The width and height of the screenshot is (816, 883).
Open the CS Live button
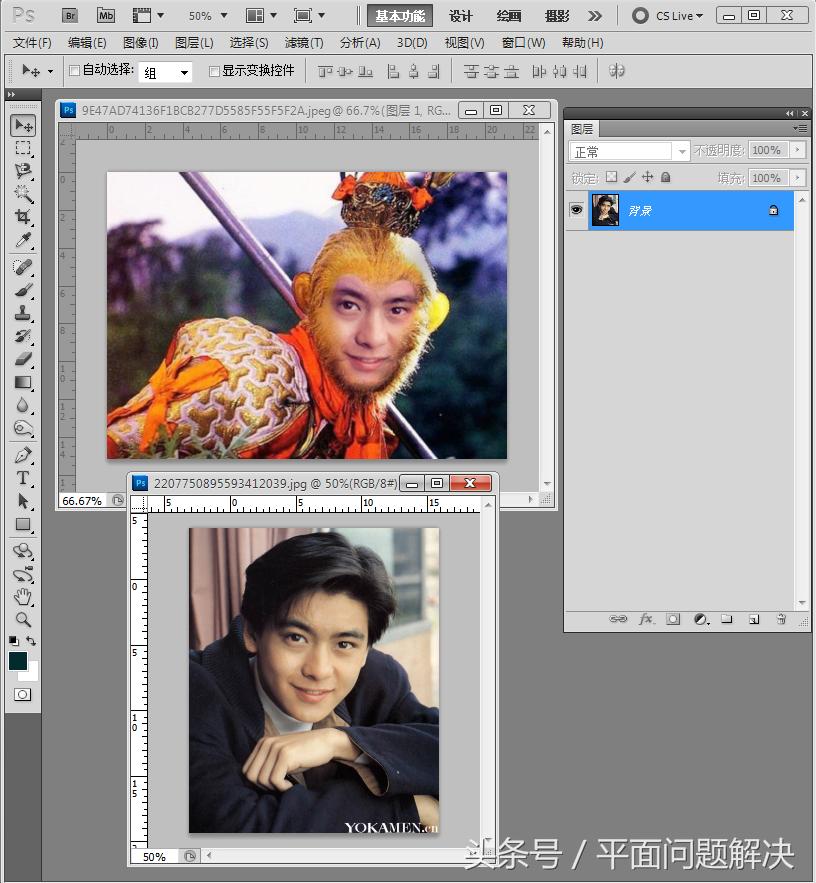(668, 16)
